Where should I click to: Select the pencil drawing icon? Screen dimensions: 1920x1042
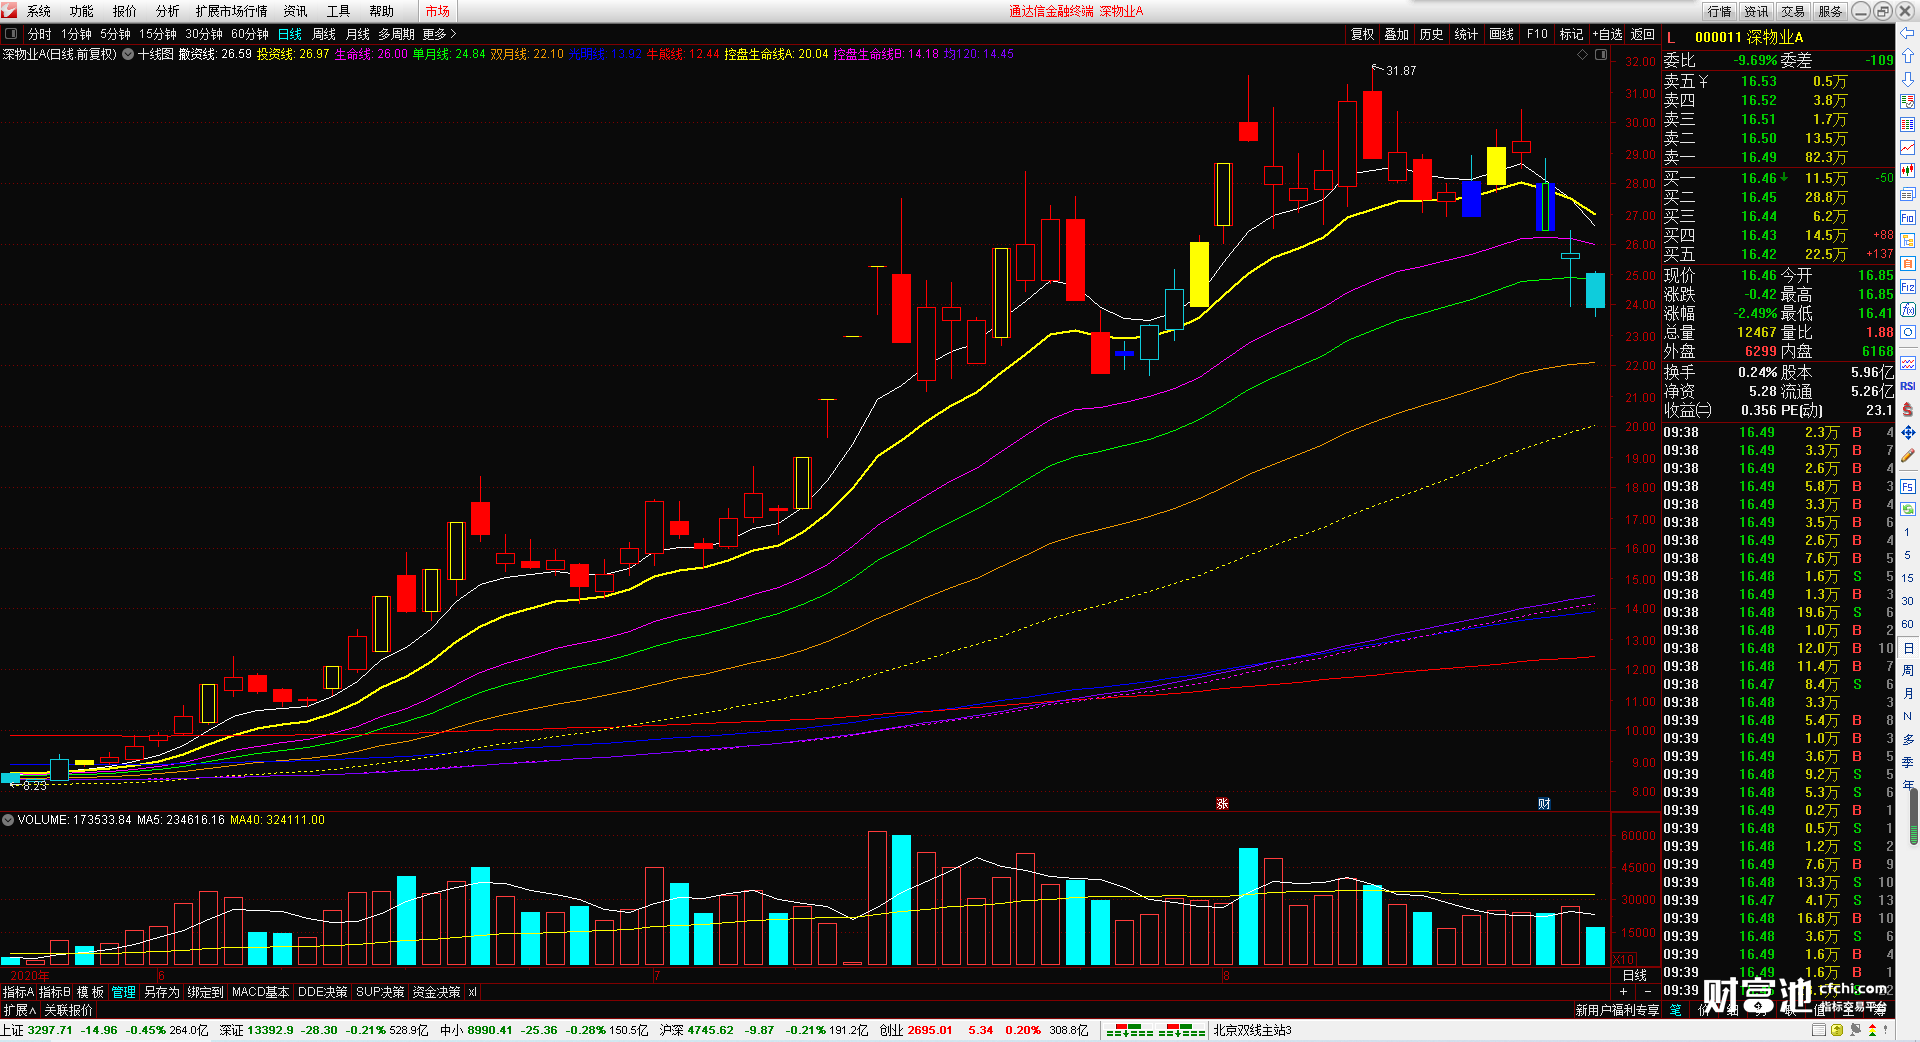(x=1907, y=455)
